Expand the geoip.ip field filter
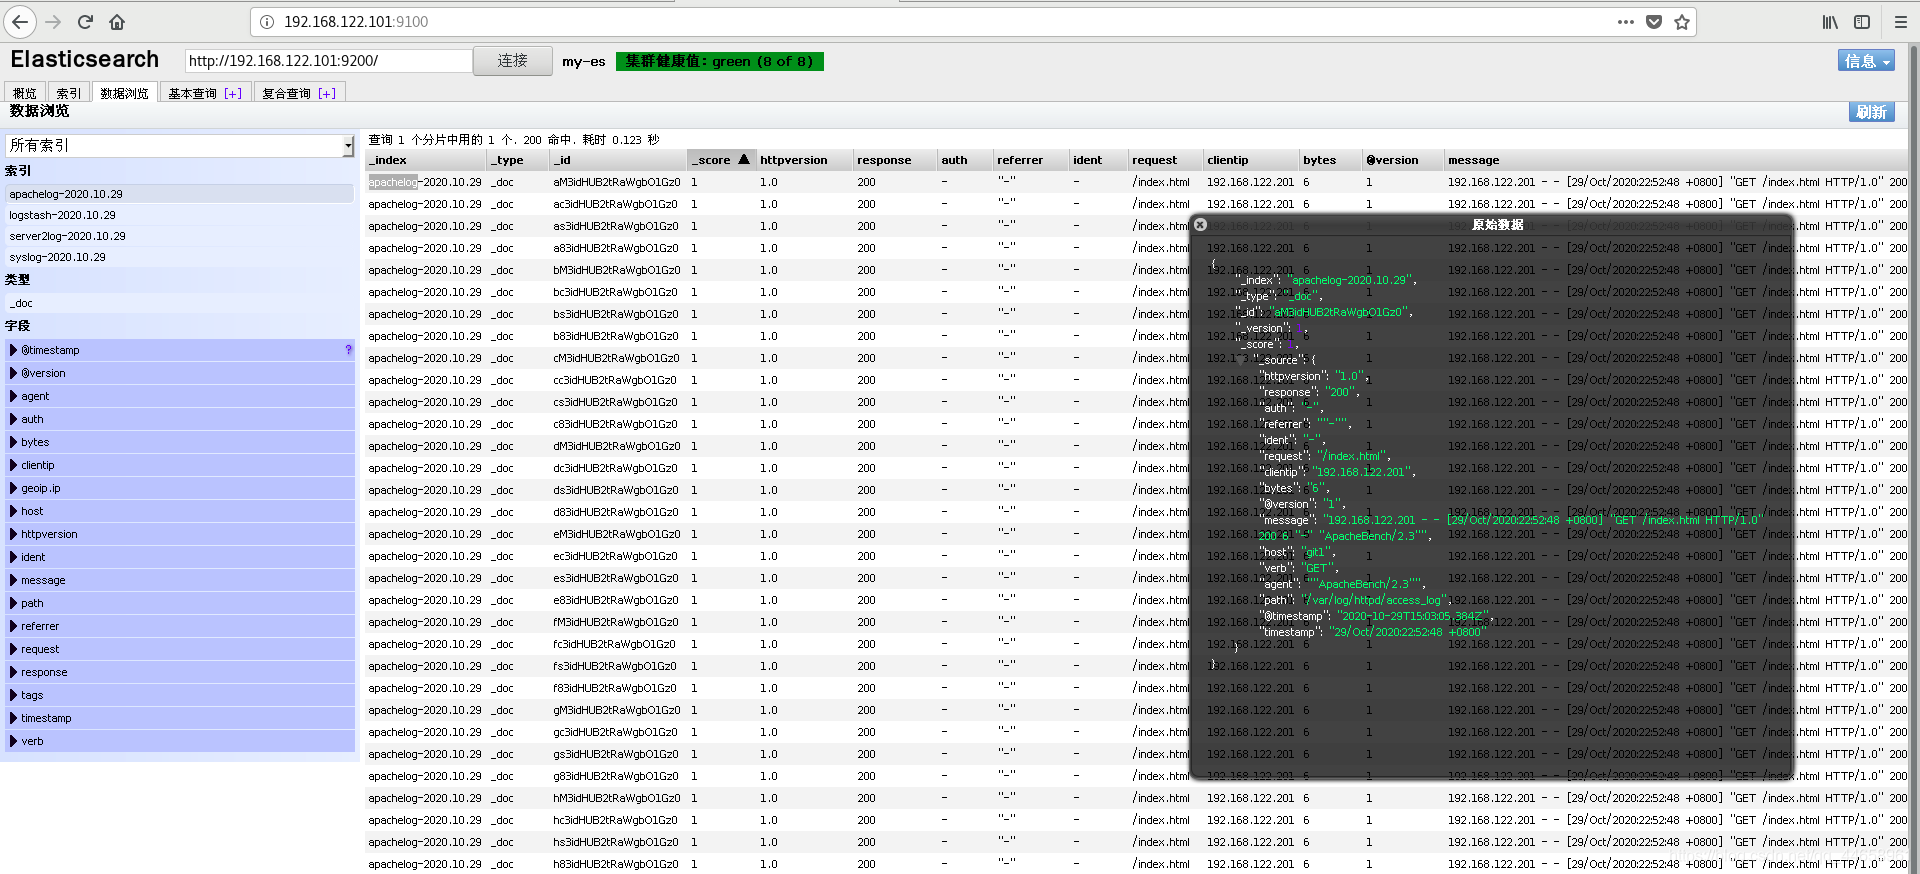 [x=180, y=488]
